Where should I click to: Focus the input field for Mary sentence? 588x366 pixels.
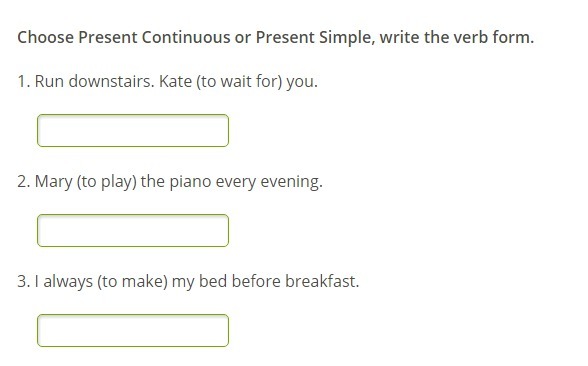(x=133, y=231)
